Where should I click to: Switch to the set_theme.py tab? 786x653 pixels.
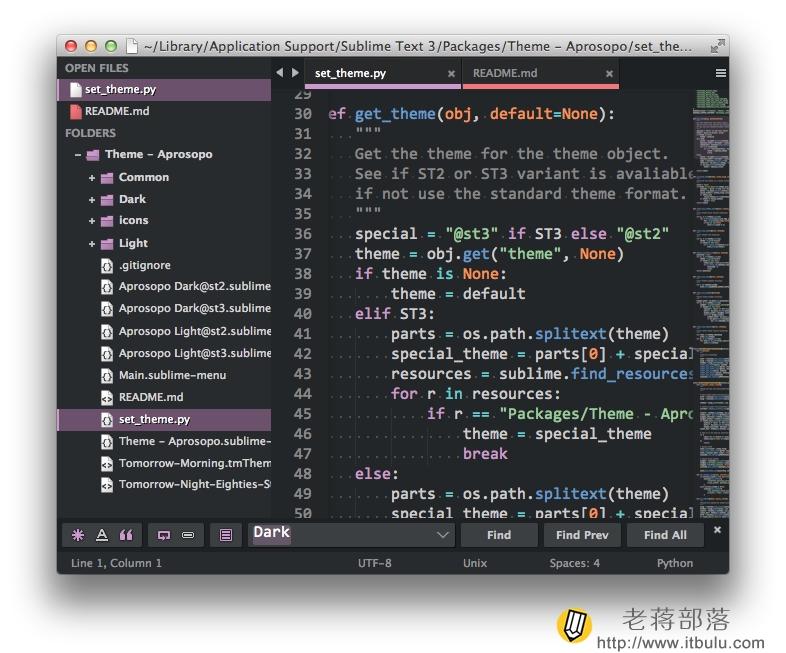point(382,73)
